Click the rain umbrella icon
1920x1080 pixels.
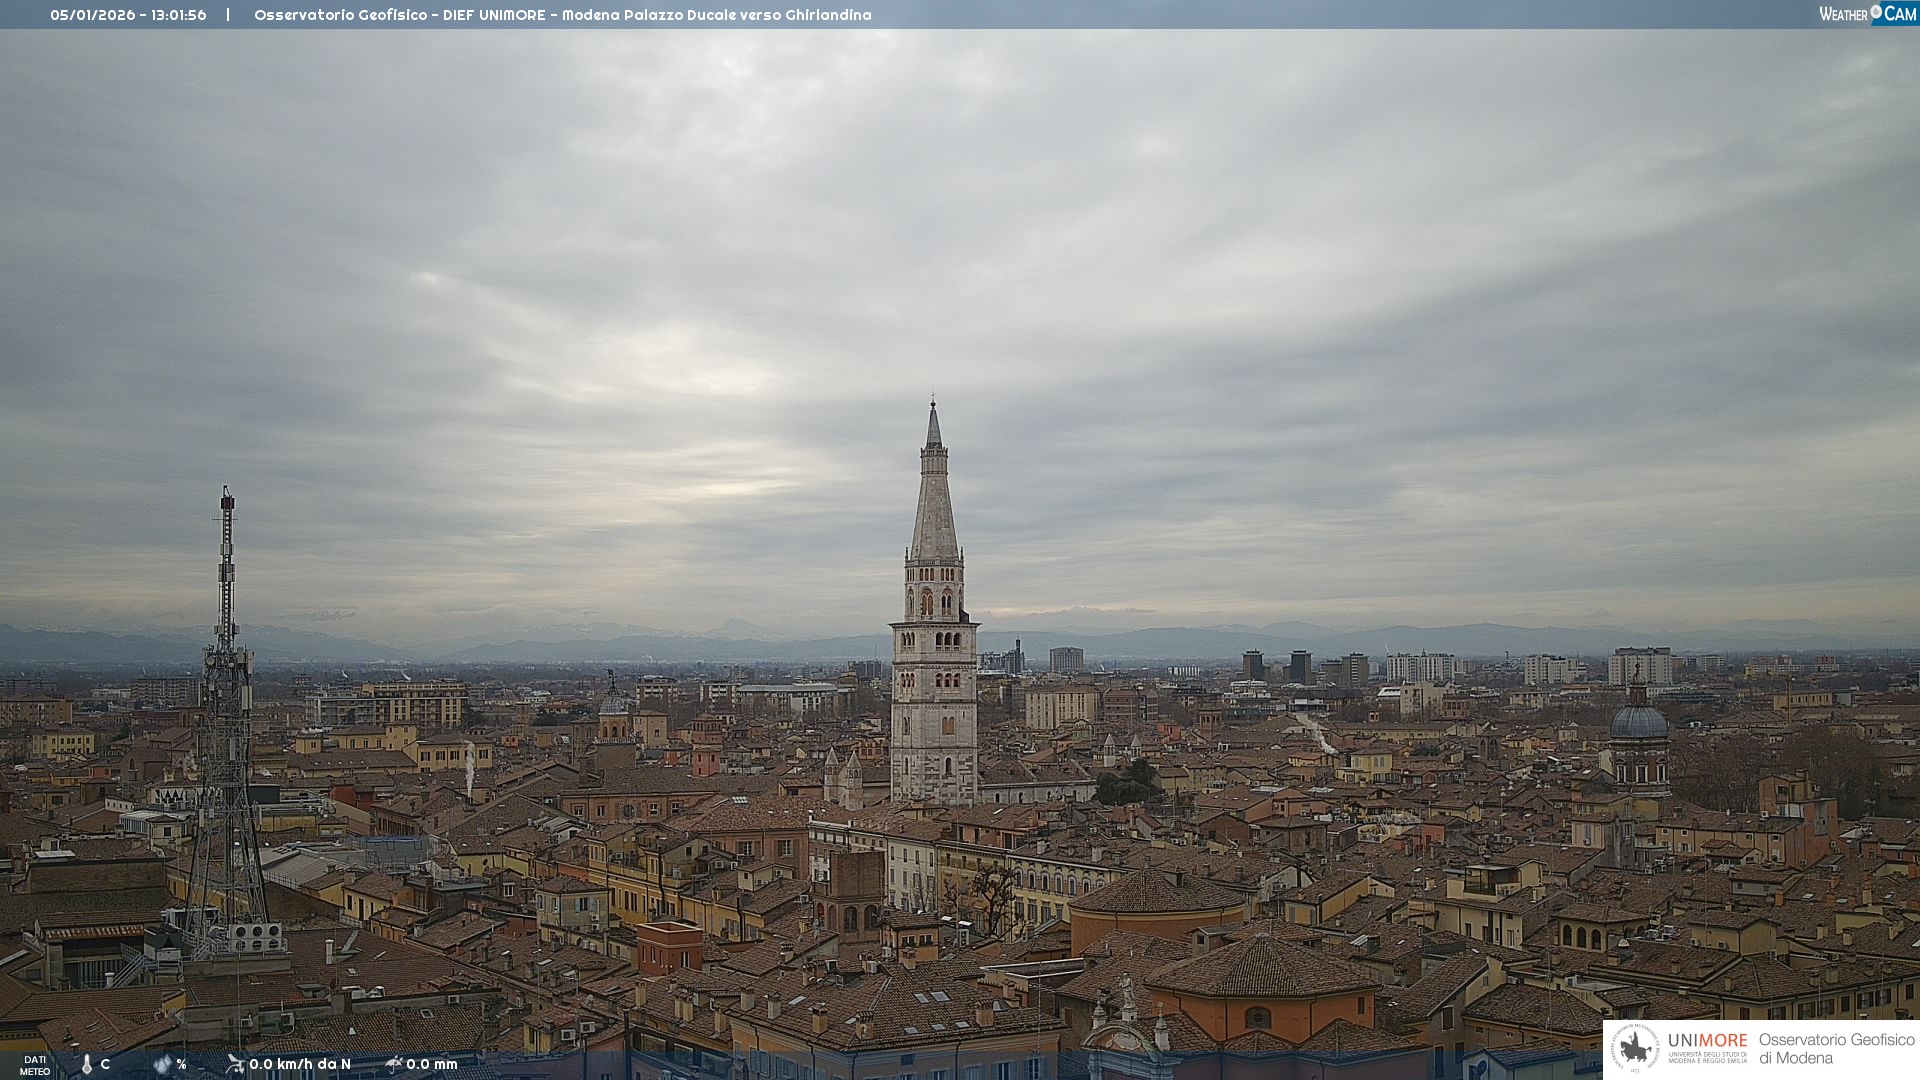click(393, 1063)
